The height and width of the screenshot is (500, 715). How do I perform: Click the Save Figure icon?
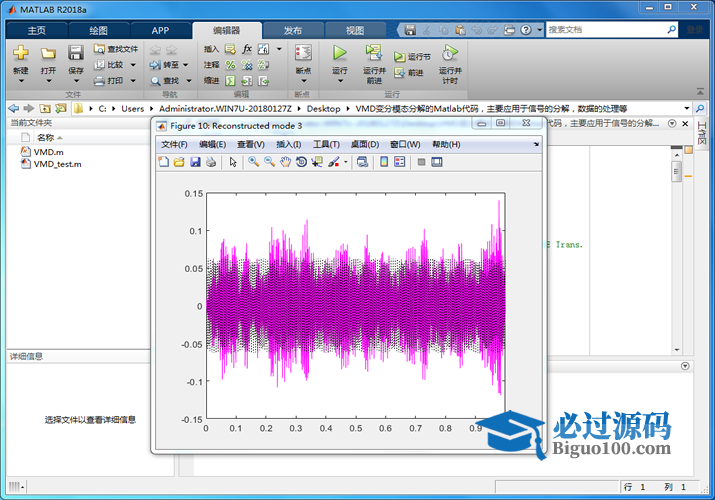pyautogui.click(x=195, y=162)
